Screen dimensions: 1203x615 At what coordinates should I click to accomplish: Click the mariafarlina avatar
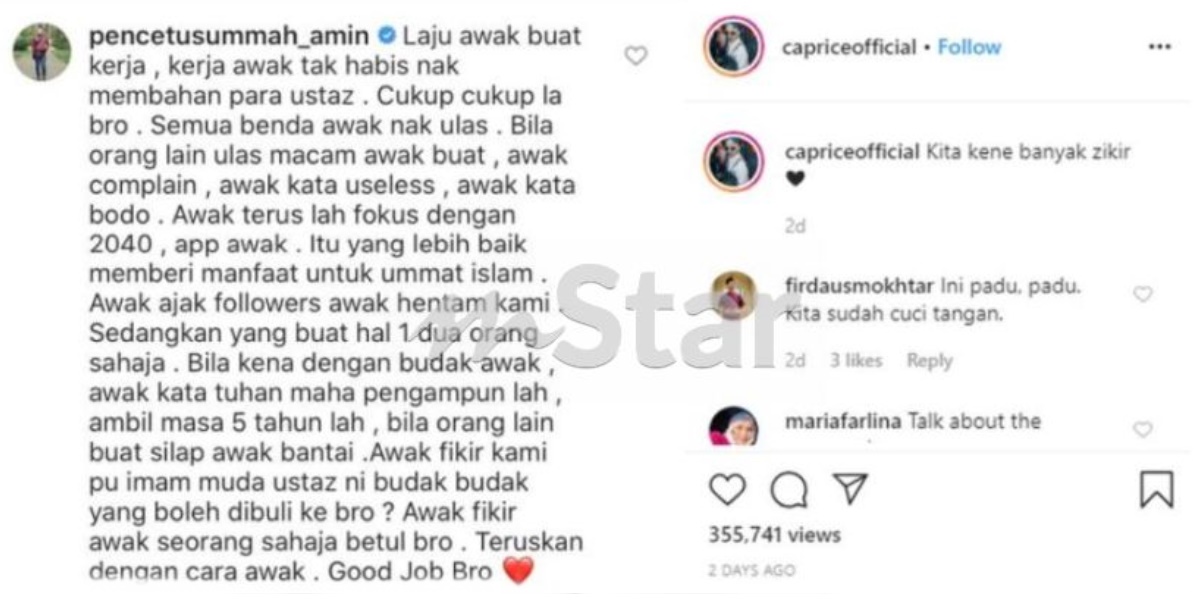tap(733, 428)
